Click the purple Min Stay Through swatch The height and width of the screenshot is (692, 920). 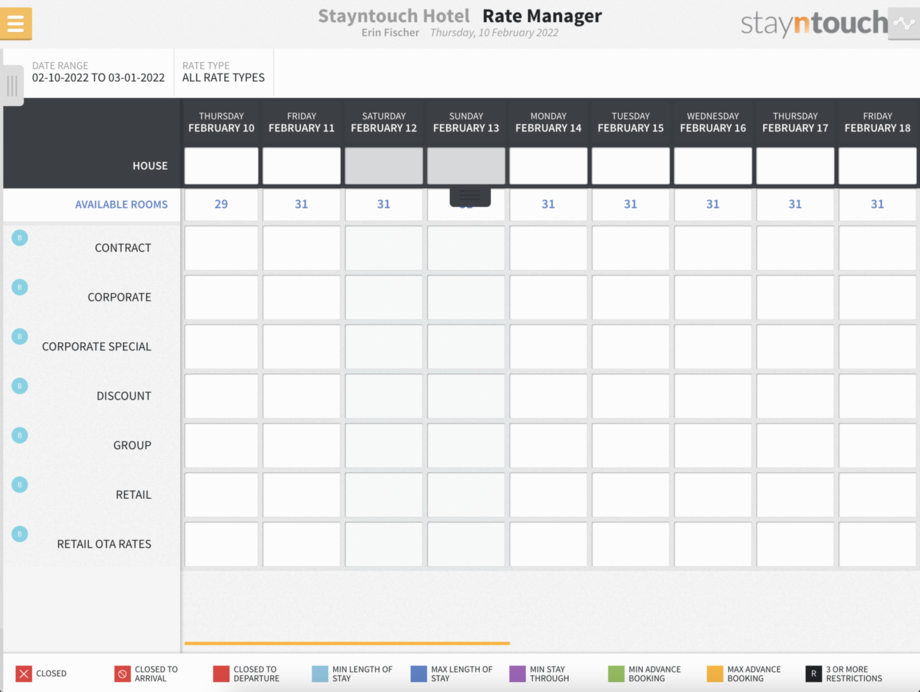[x=518, y=674]
